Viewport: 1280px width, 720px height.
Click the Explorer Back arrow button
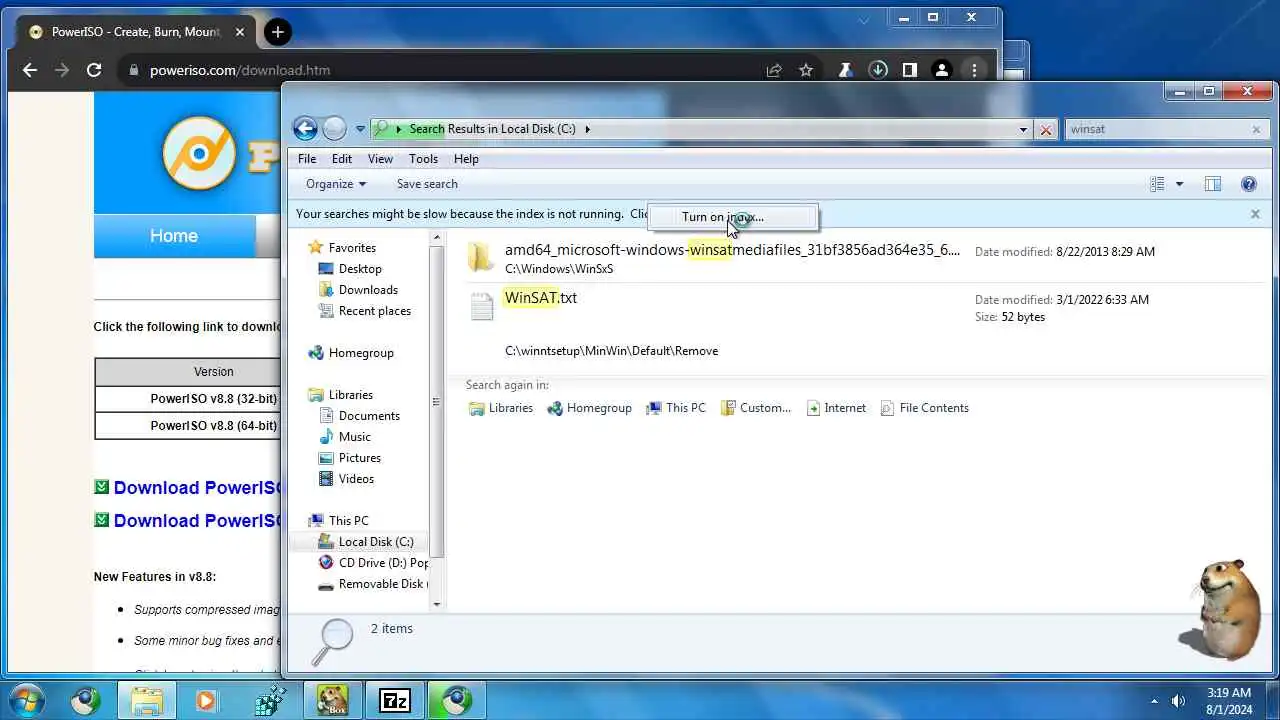point(305,128)
